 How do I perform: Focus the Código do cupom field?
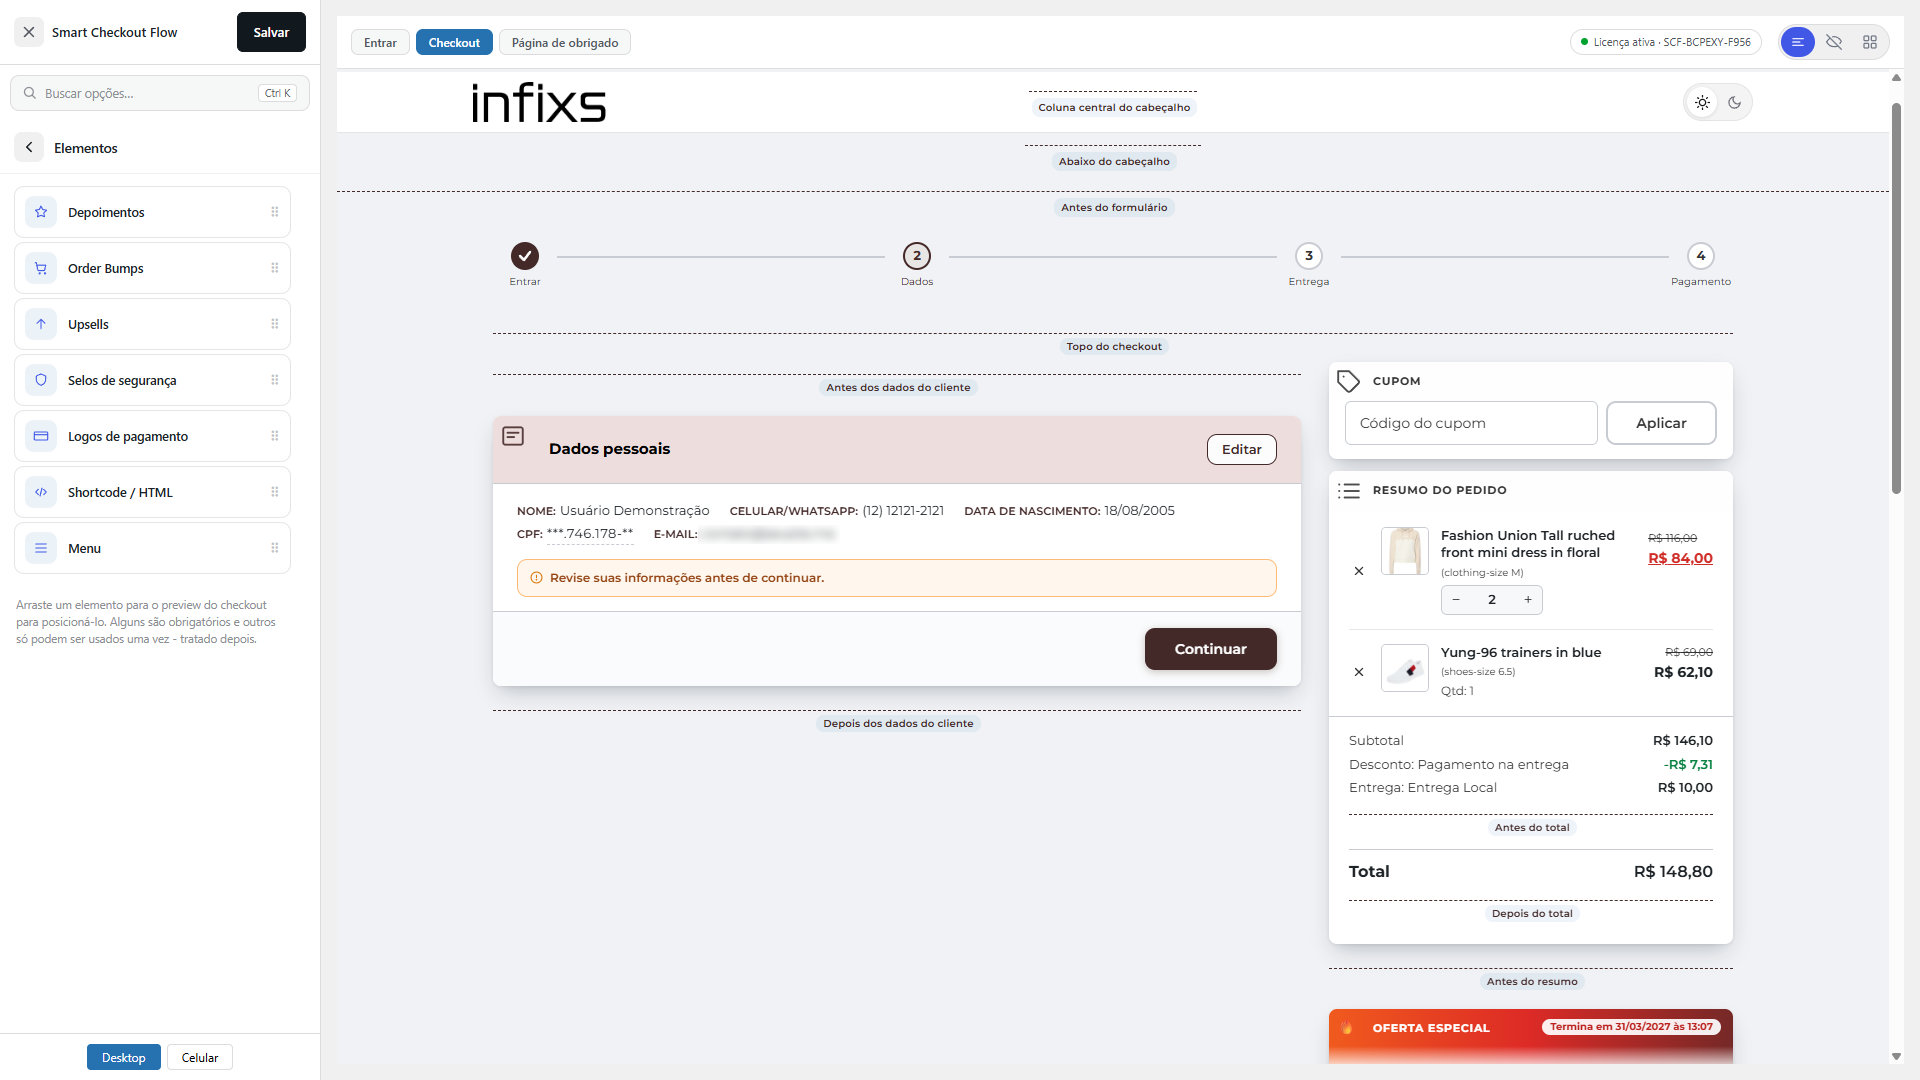tap(1471, 423)
